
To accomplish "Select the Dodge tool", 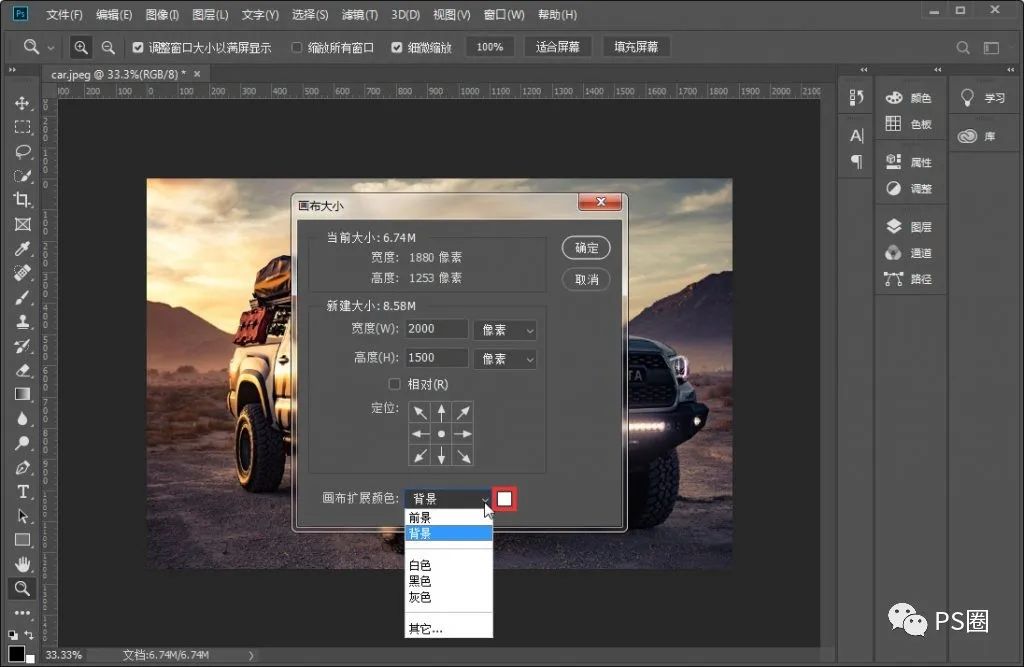I will pyautogui.click(x=22, y=443).
